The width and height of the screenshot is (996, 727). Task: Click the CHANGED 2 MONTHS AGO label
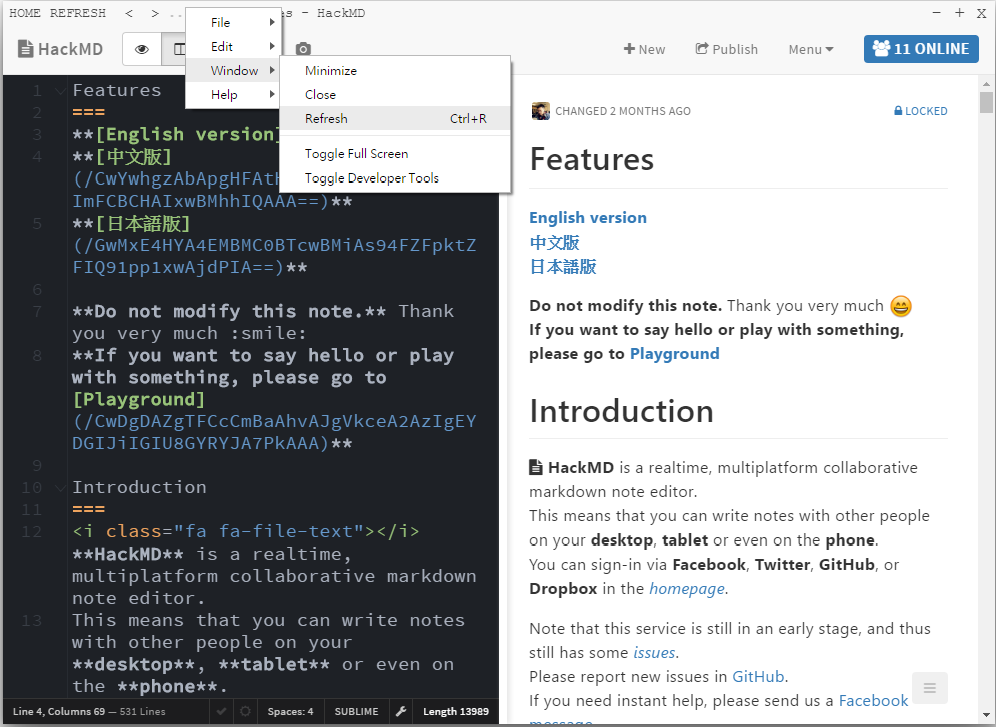(x=622, y=111)
